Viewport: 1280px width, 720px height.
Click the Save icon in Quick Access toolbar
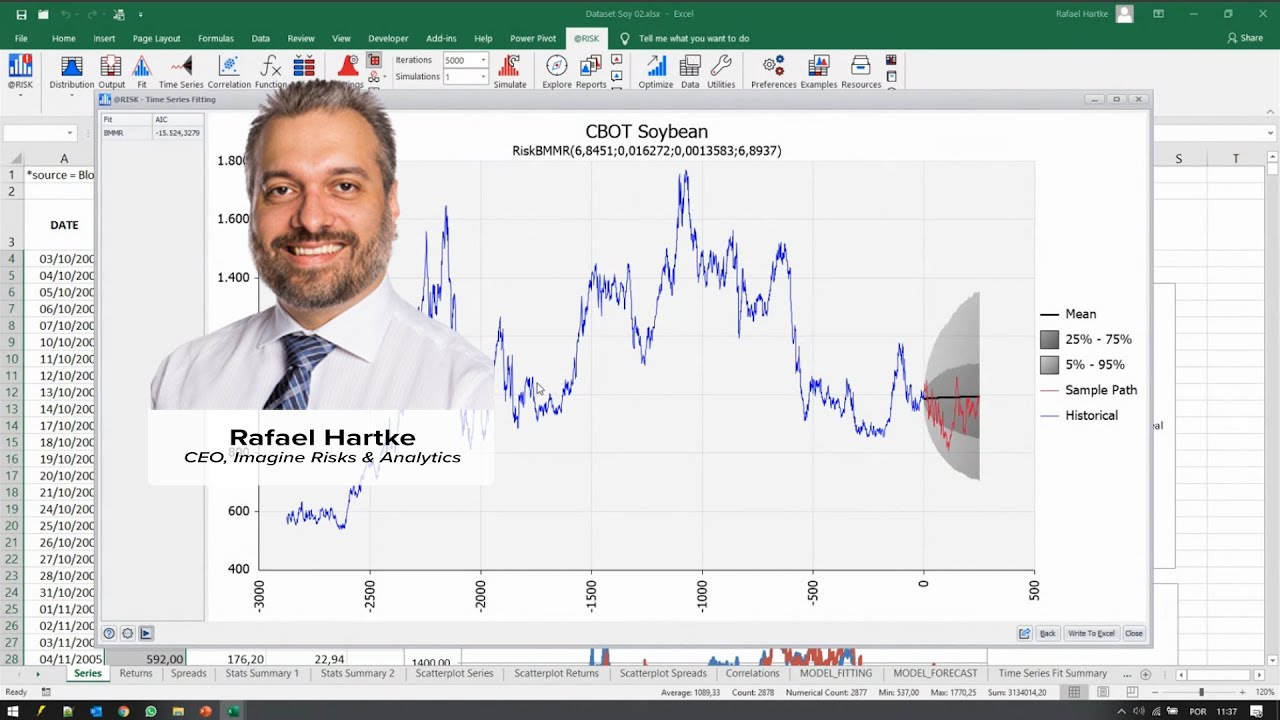21,14
